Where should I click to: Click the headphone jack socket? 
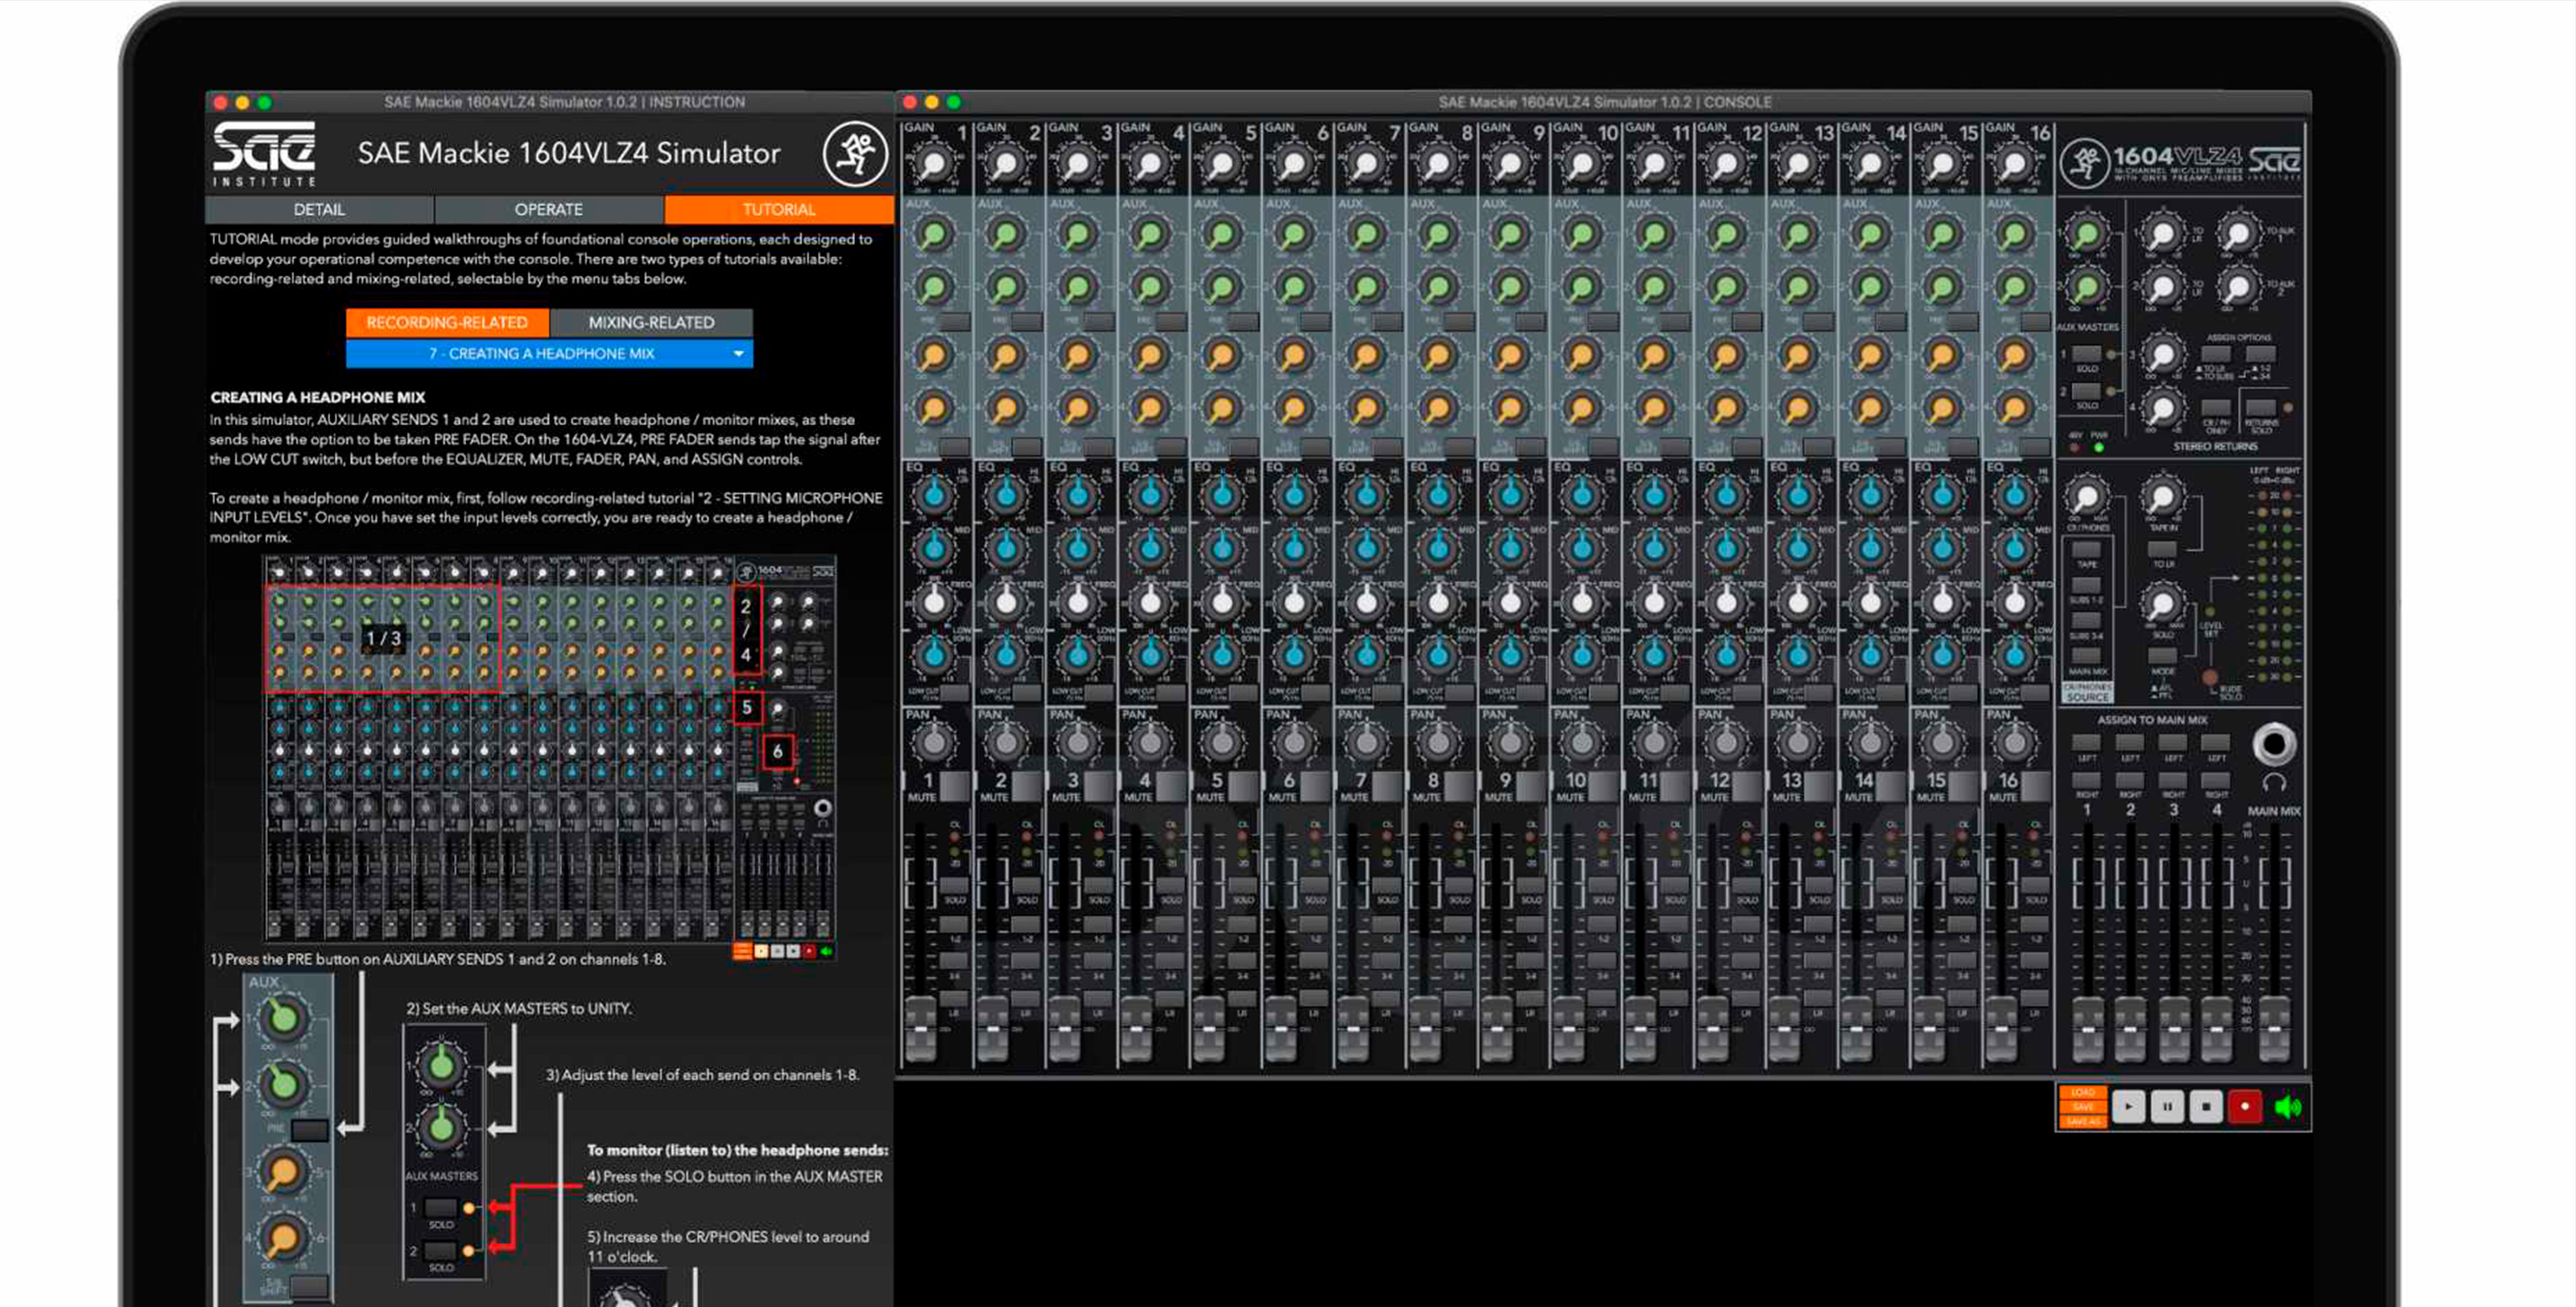2274,744
